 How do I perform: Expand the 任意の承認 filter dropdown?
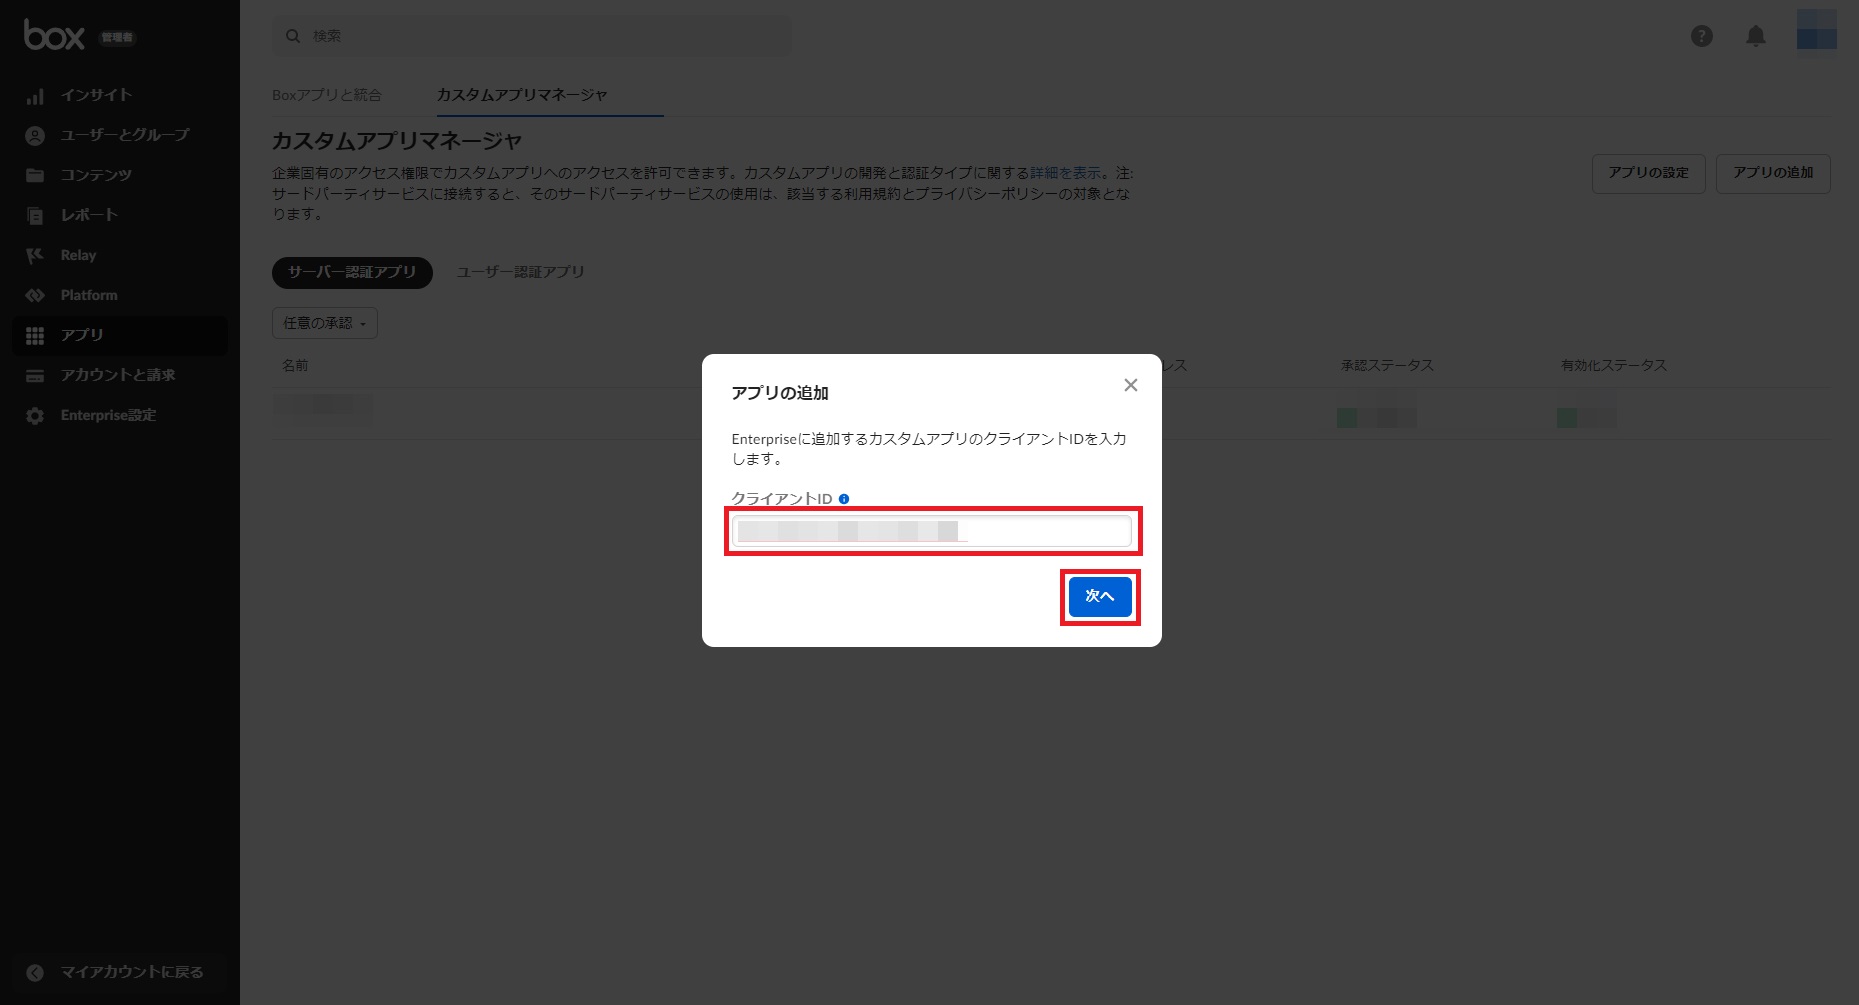click(x=324, y=323)
